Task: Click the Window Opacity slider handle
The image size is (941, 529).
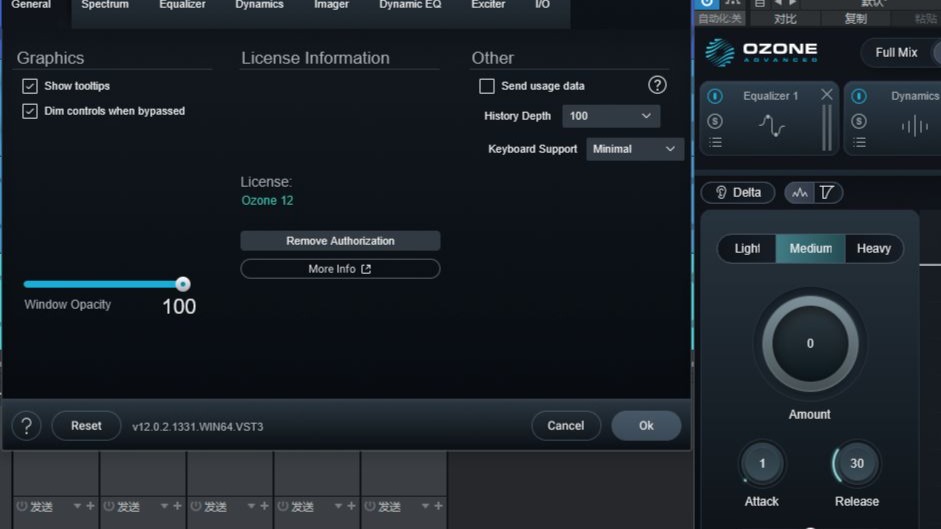Action: pos(183,284)
